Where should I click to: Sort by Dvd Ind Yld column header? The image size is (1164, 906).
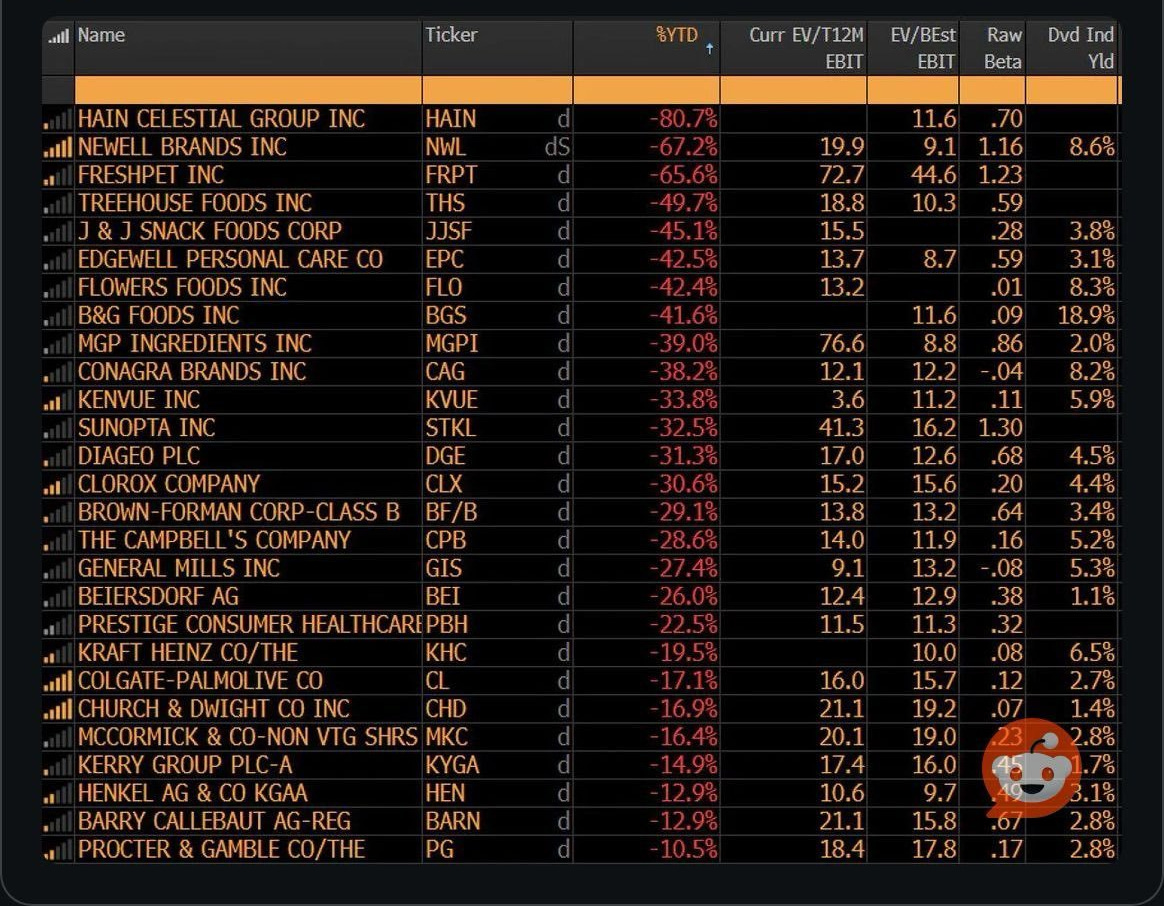coord(1080,48)
